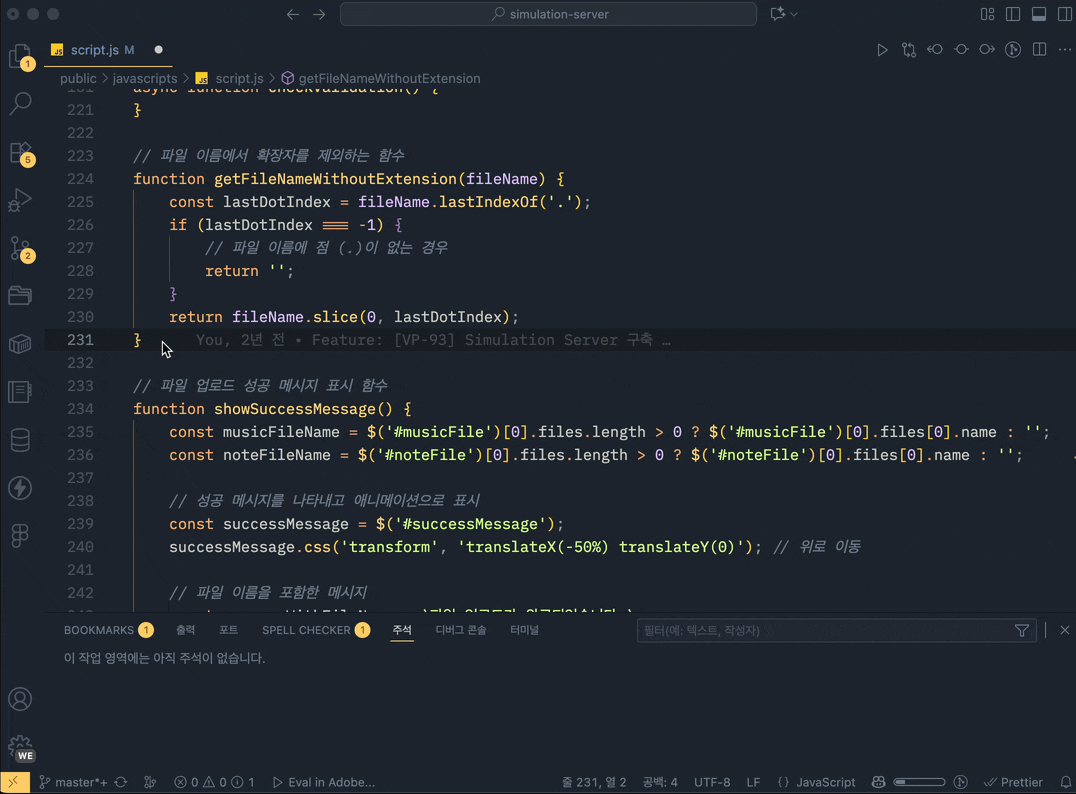Open Customize Layout icon

987,14
